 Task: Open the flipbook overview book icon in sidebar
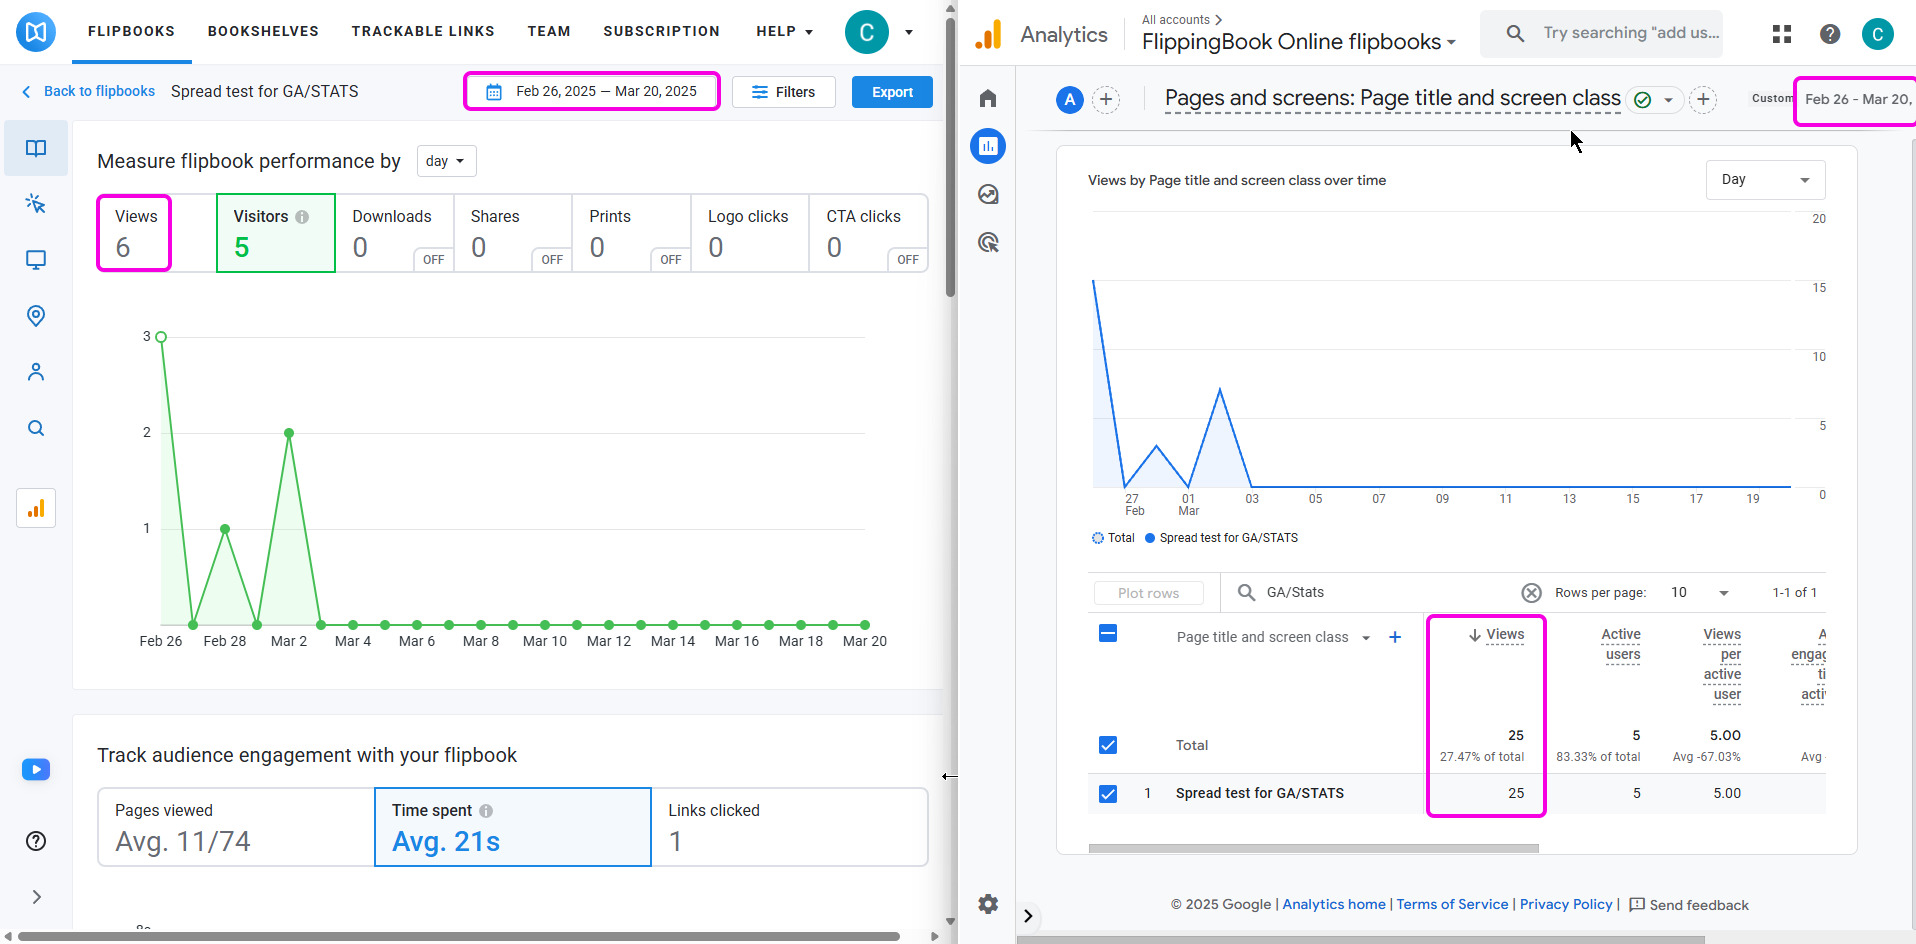point(36,148)
